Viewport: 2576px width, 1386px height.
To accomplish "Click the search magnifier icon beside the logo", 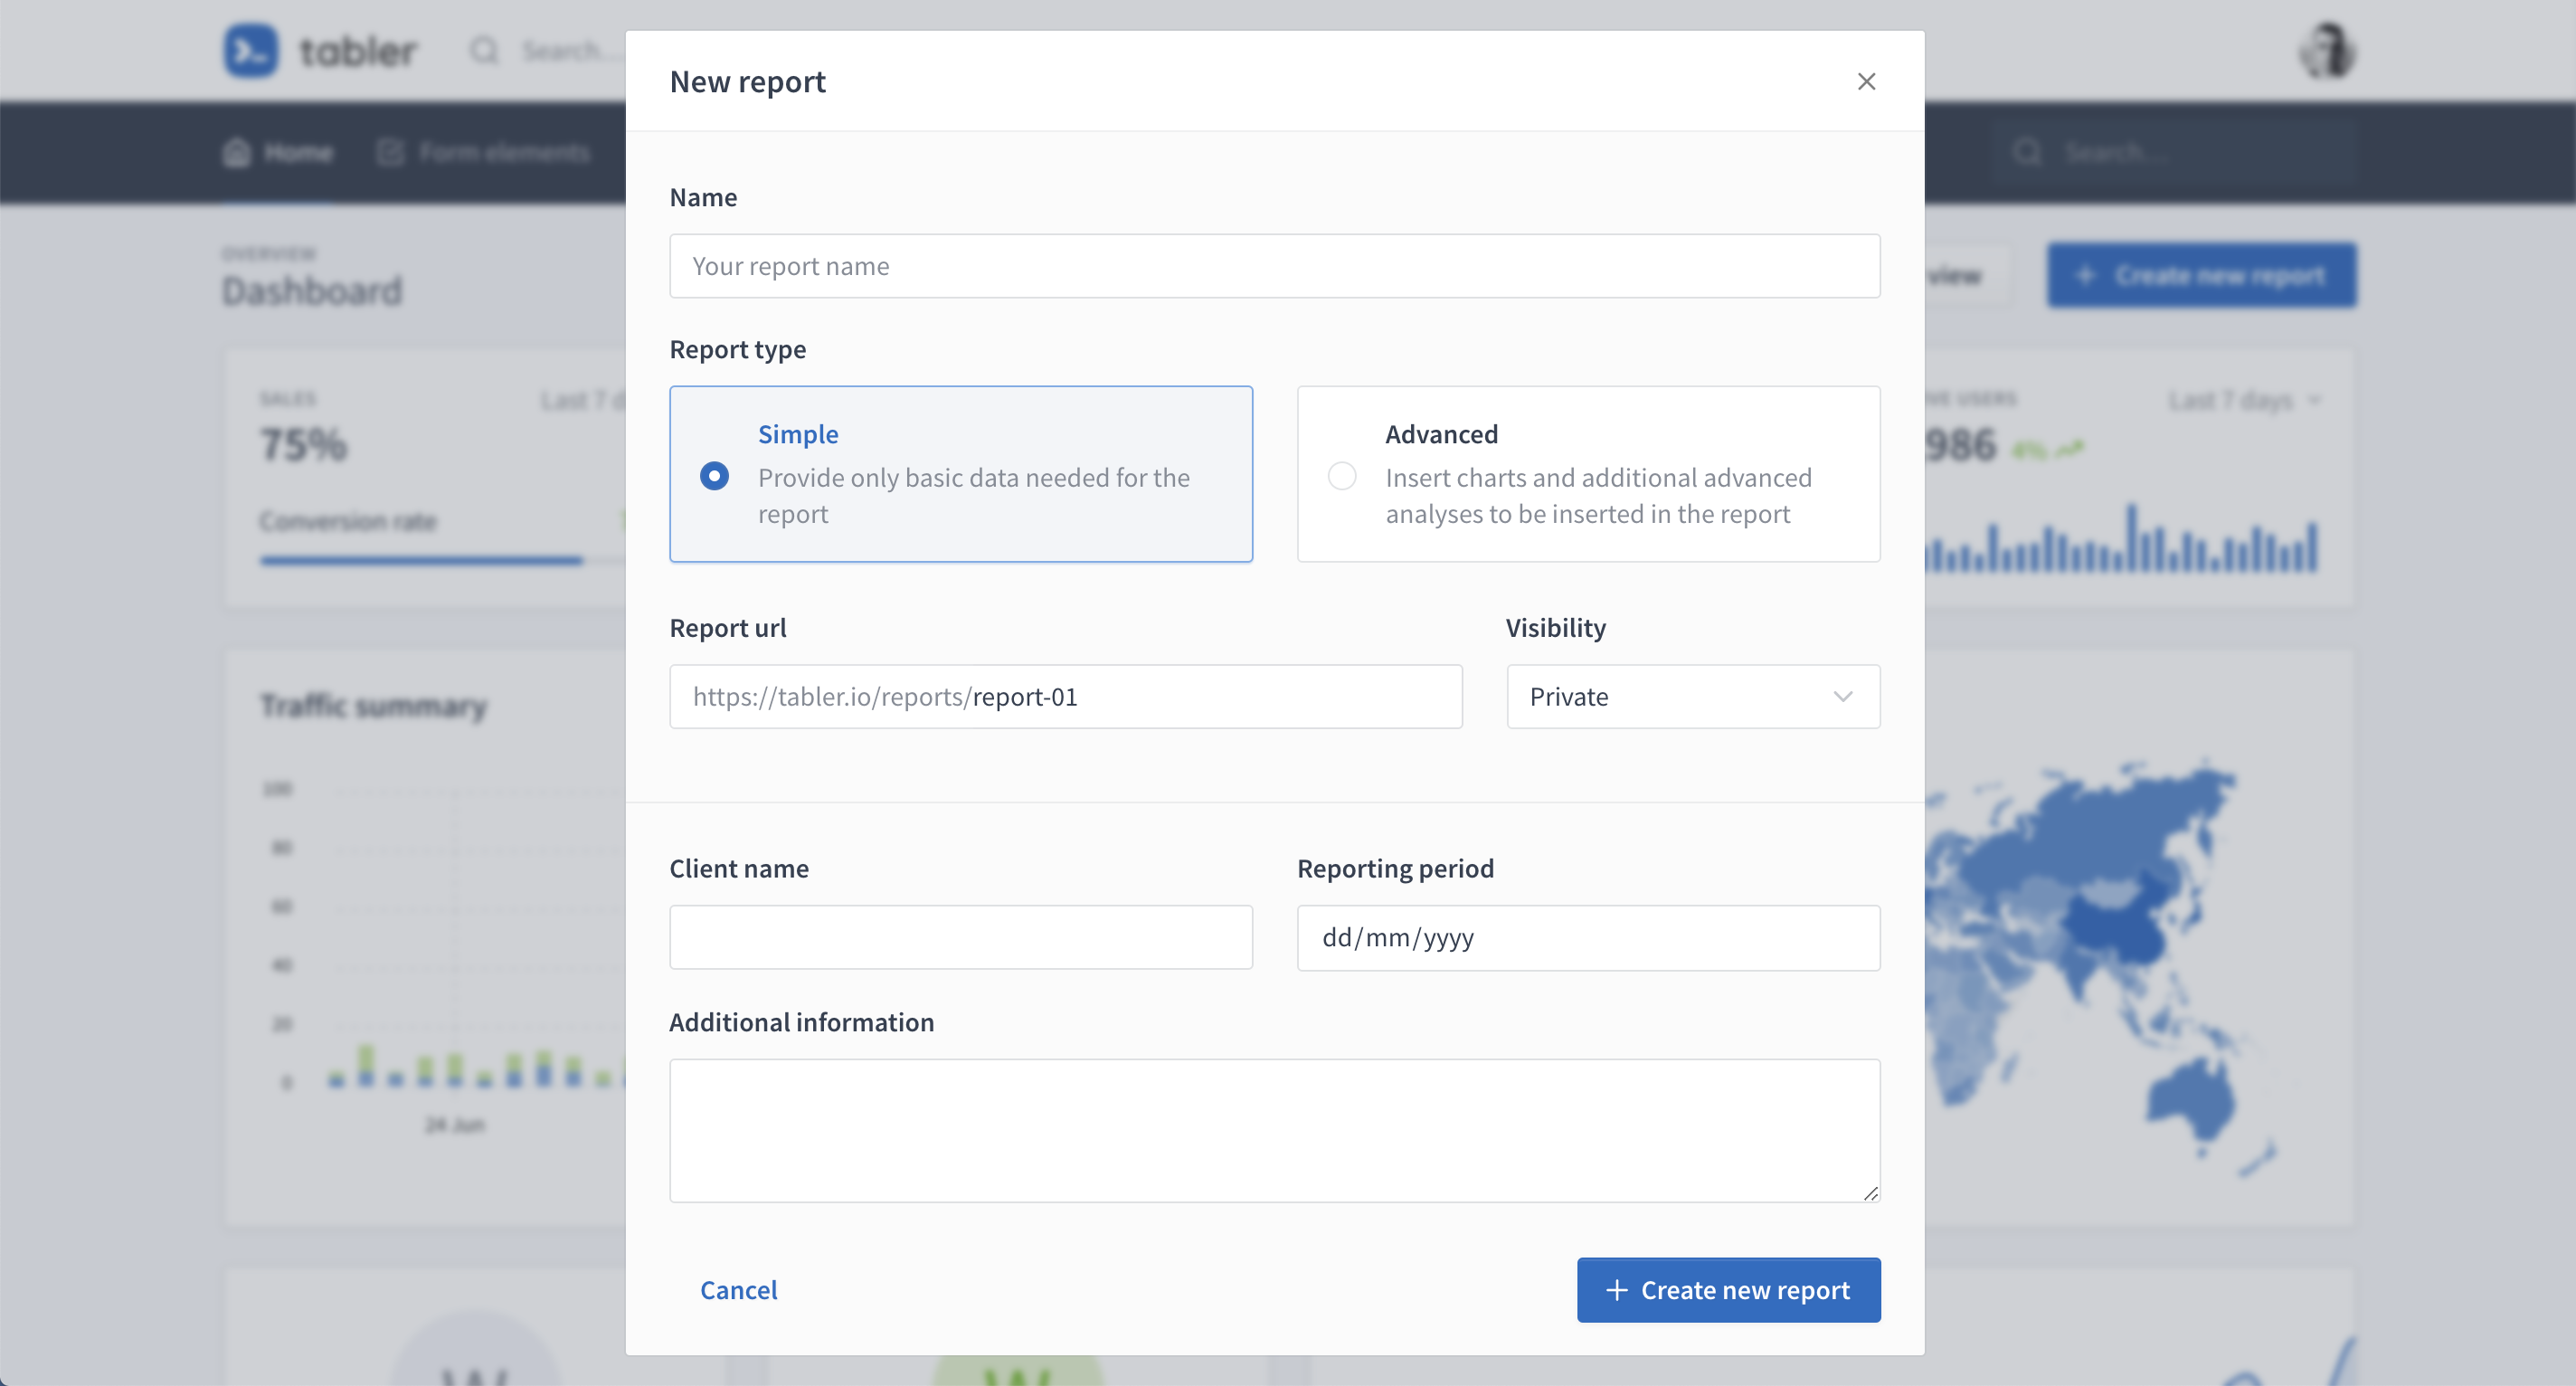I will 485,50.
